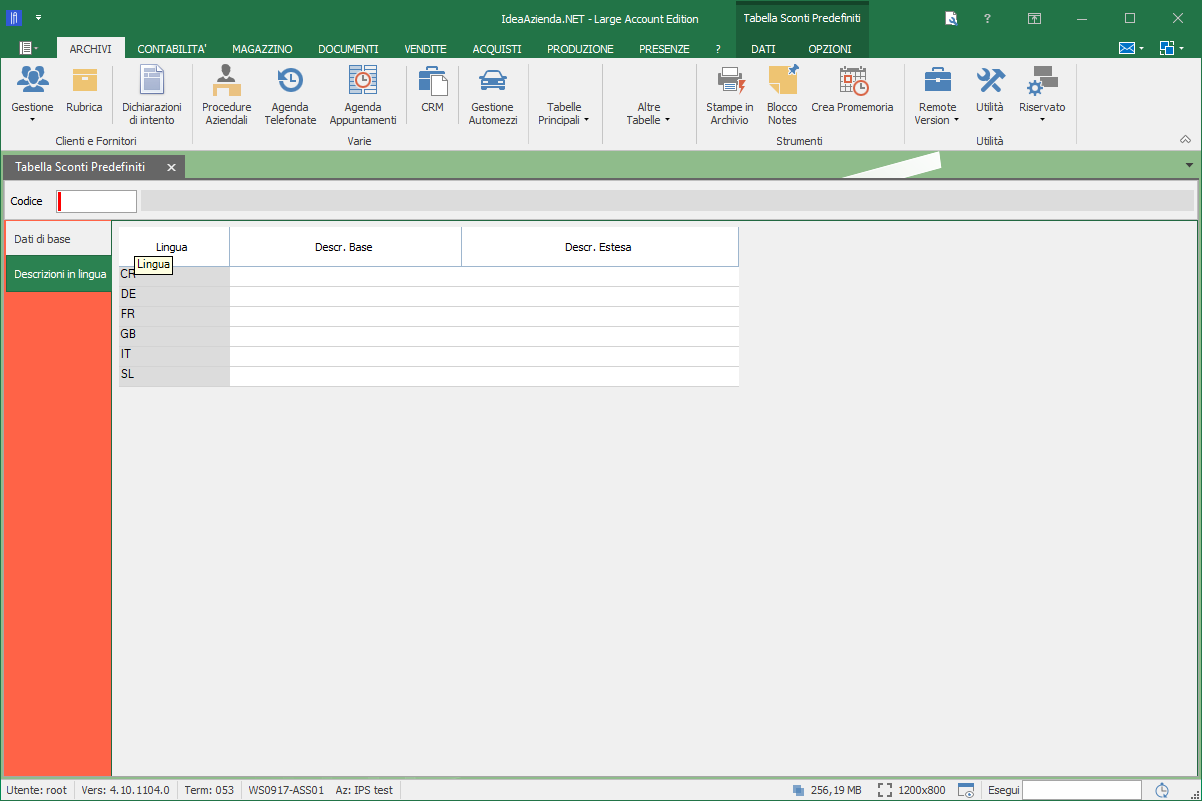Screen dimensions: 1202x801
Task: Select the Dati di base side tab
Action: point(58,239)
